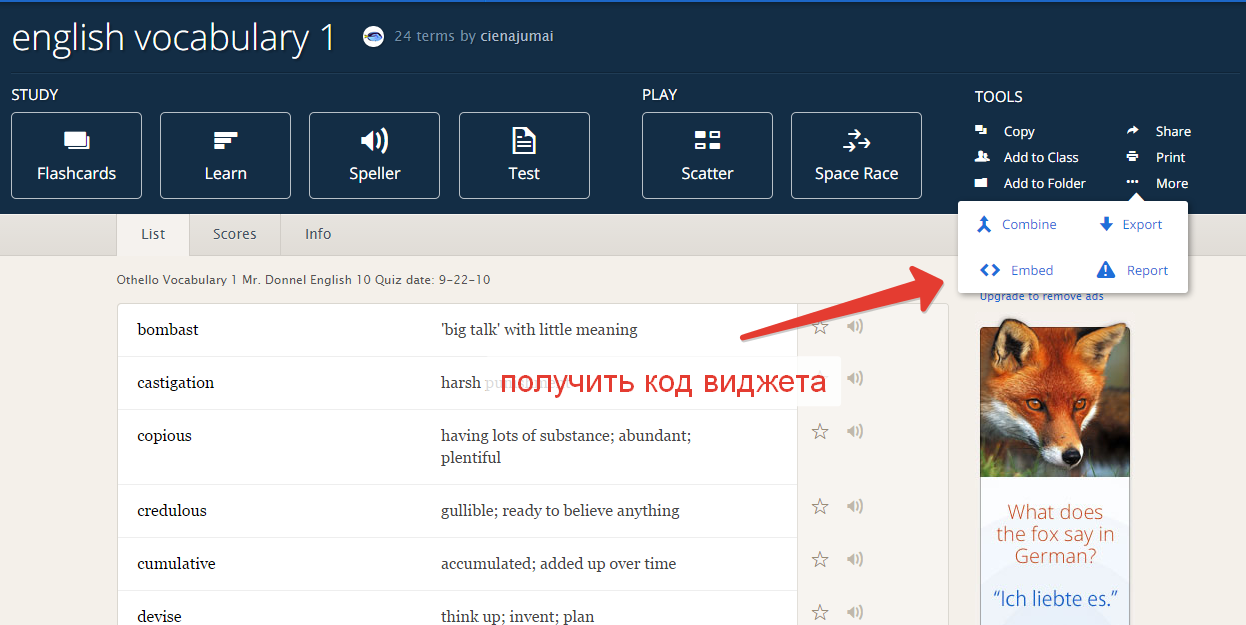Select Embed to get widget code
The height and width of the screenshot is (625, 1246).
tap(1017, 271)
